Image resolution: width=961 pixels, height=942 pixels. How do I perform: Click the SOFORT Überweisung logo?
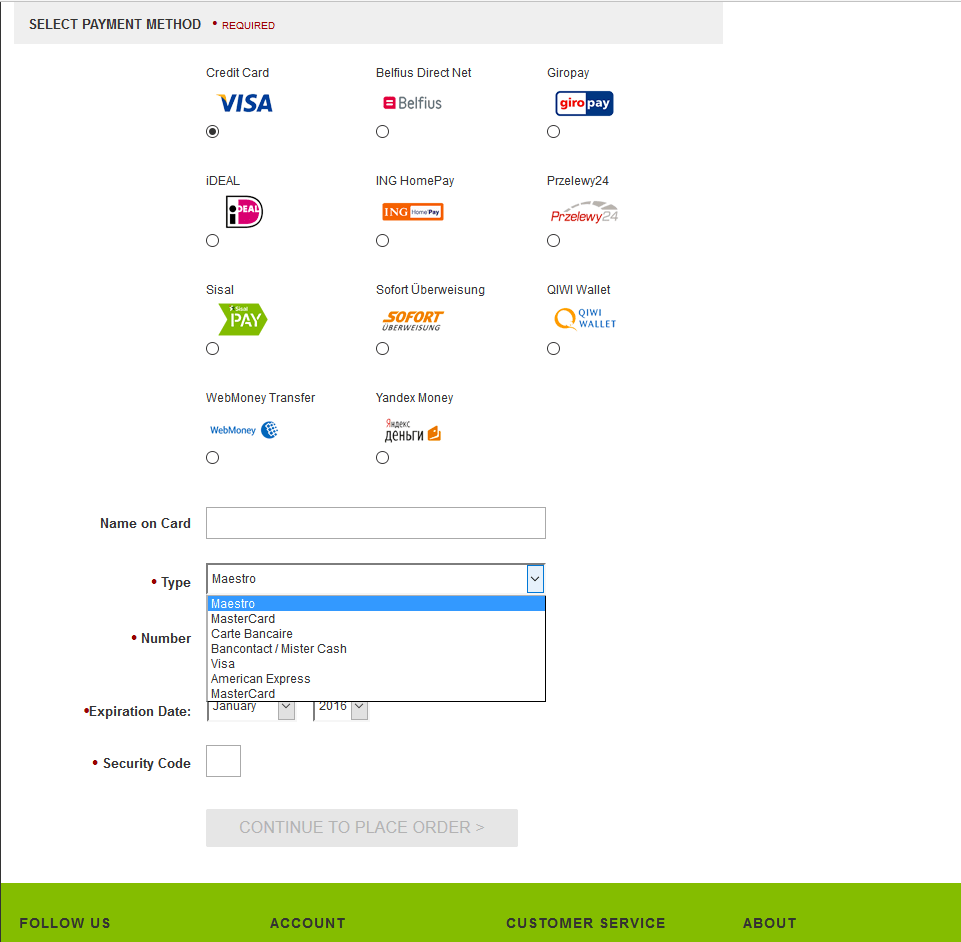click(x=412, y=321)
